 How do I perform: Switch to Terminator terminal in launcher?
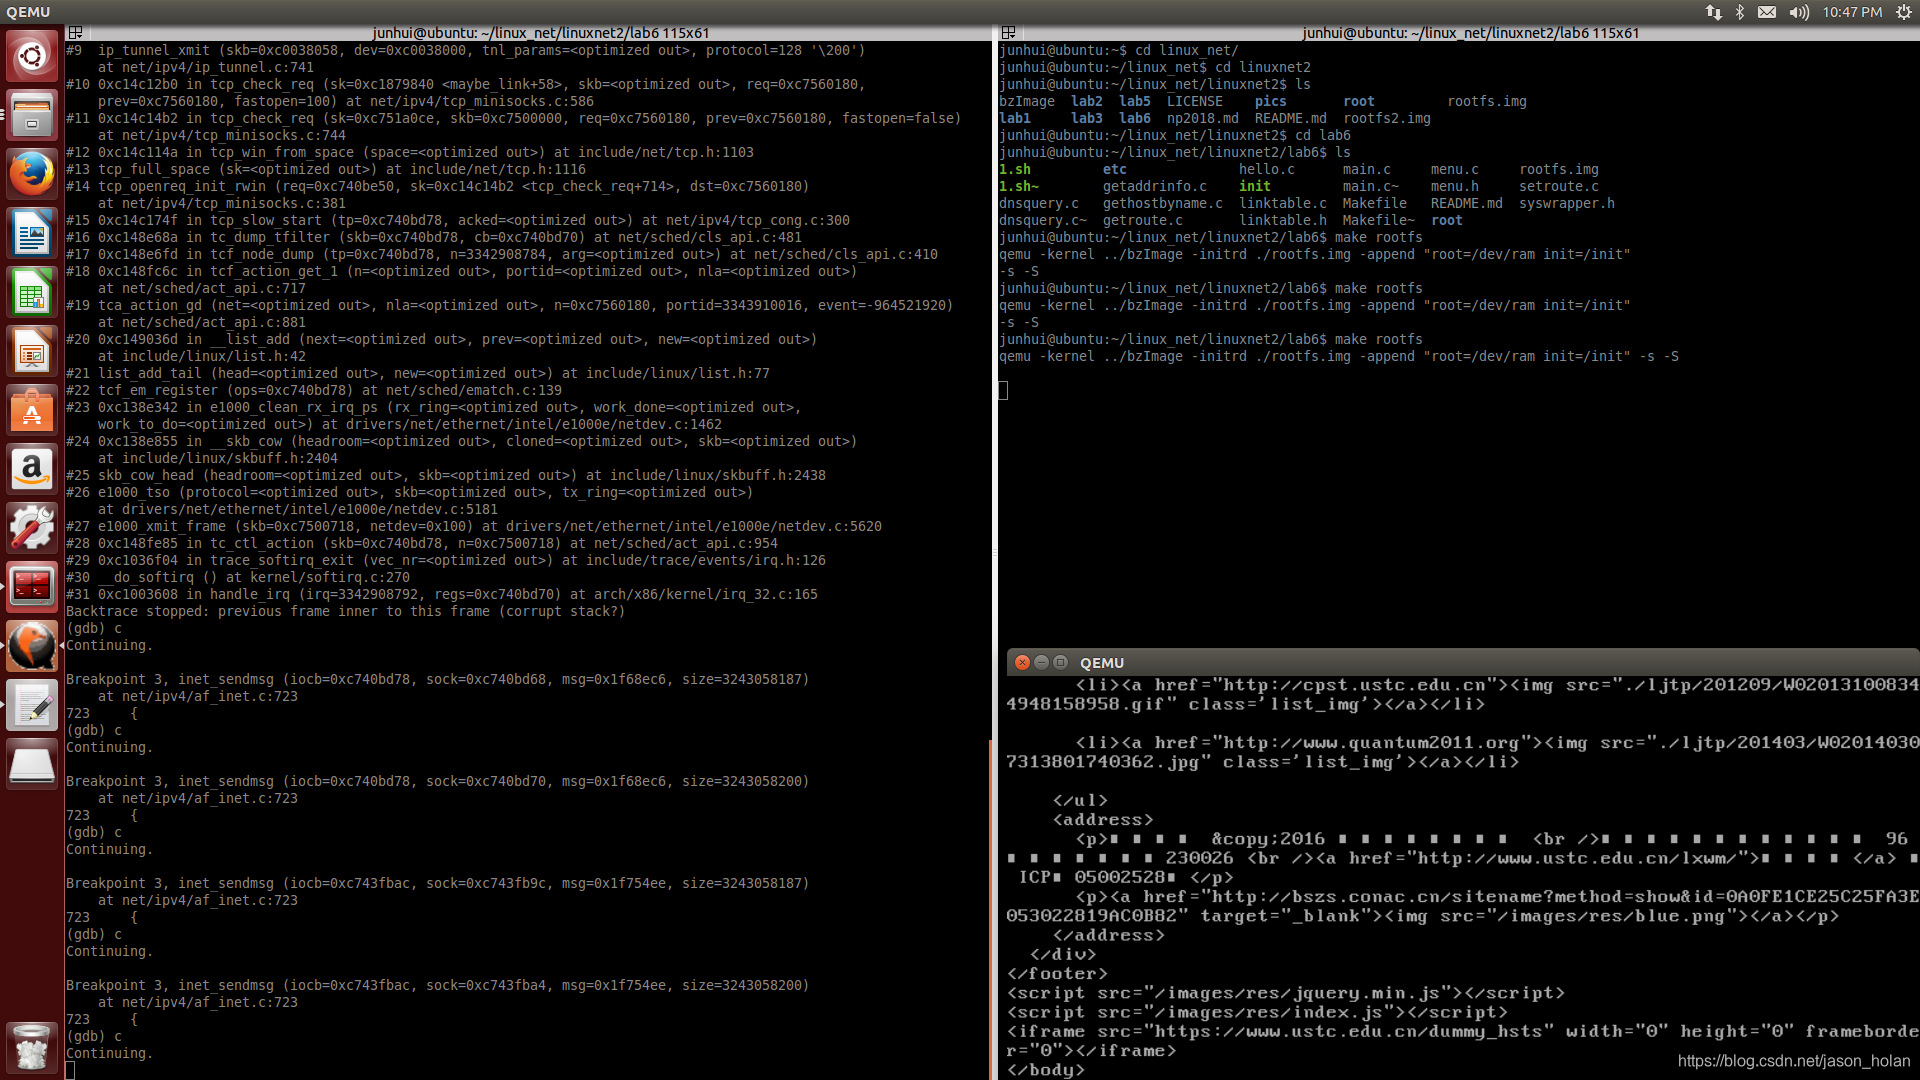(32, 587)
